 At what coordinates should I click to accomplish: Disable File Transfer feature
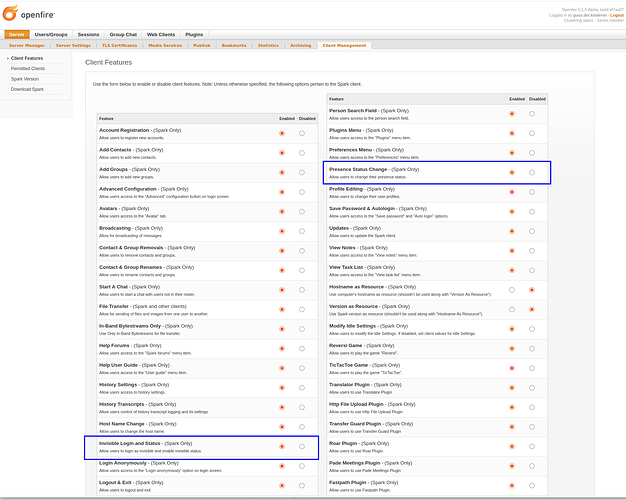pos(302,310)
